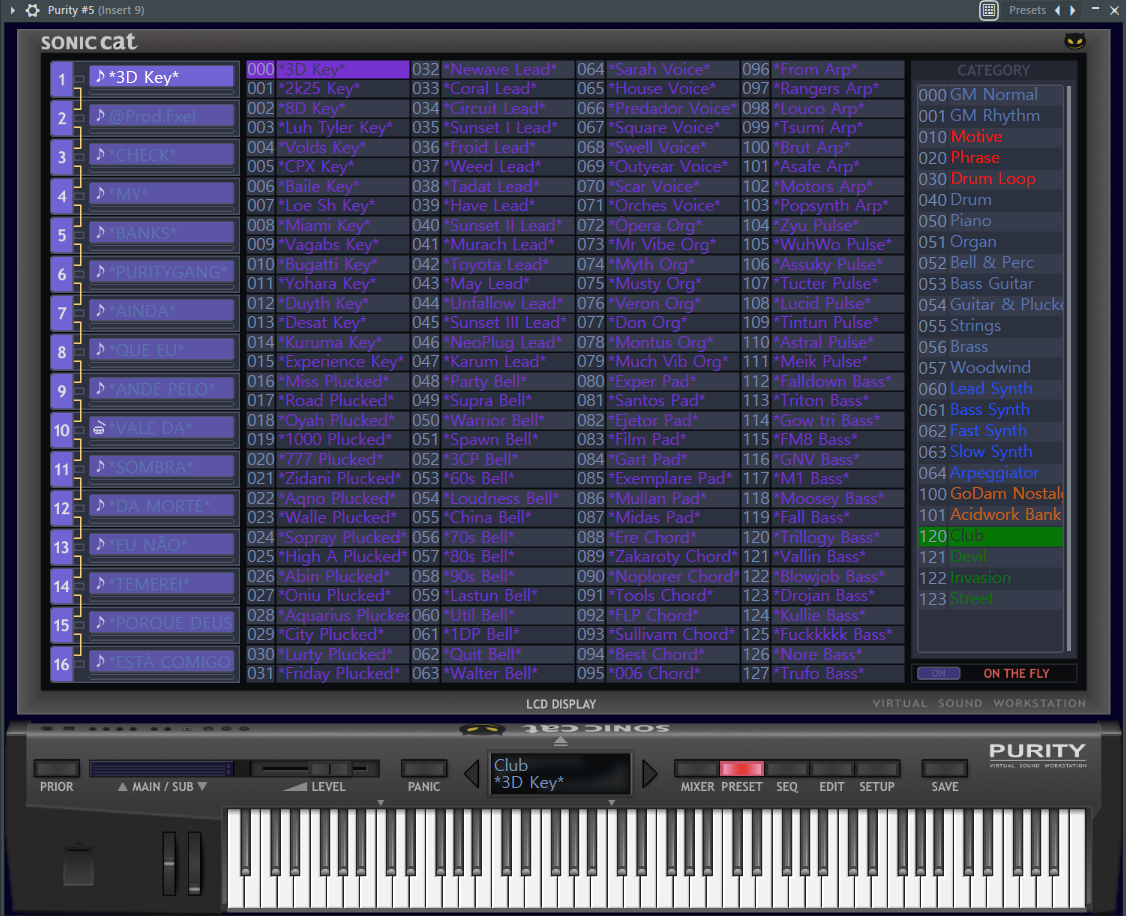Screen dimensions: 1126x916
Task: Toggle channel 12 enable box
Action: point(79,508)
